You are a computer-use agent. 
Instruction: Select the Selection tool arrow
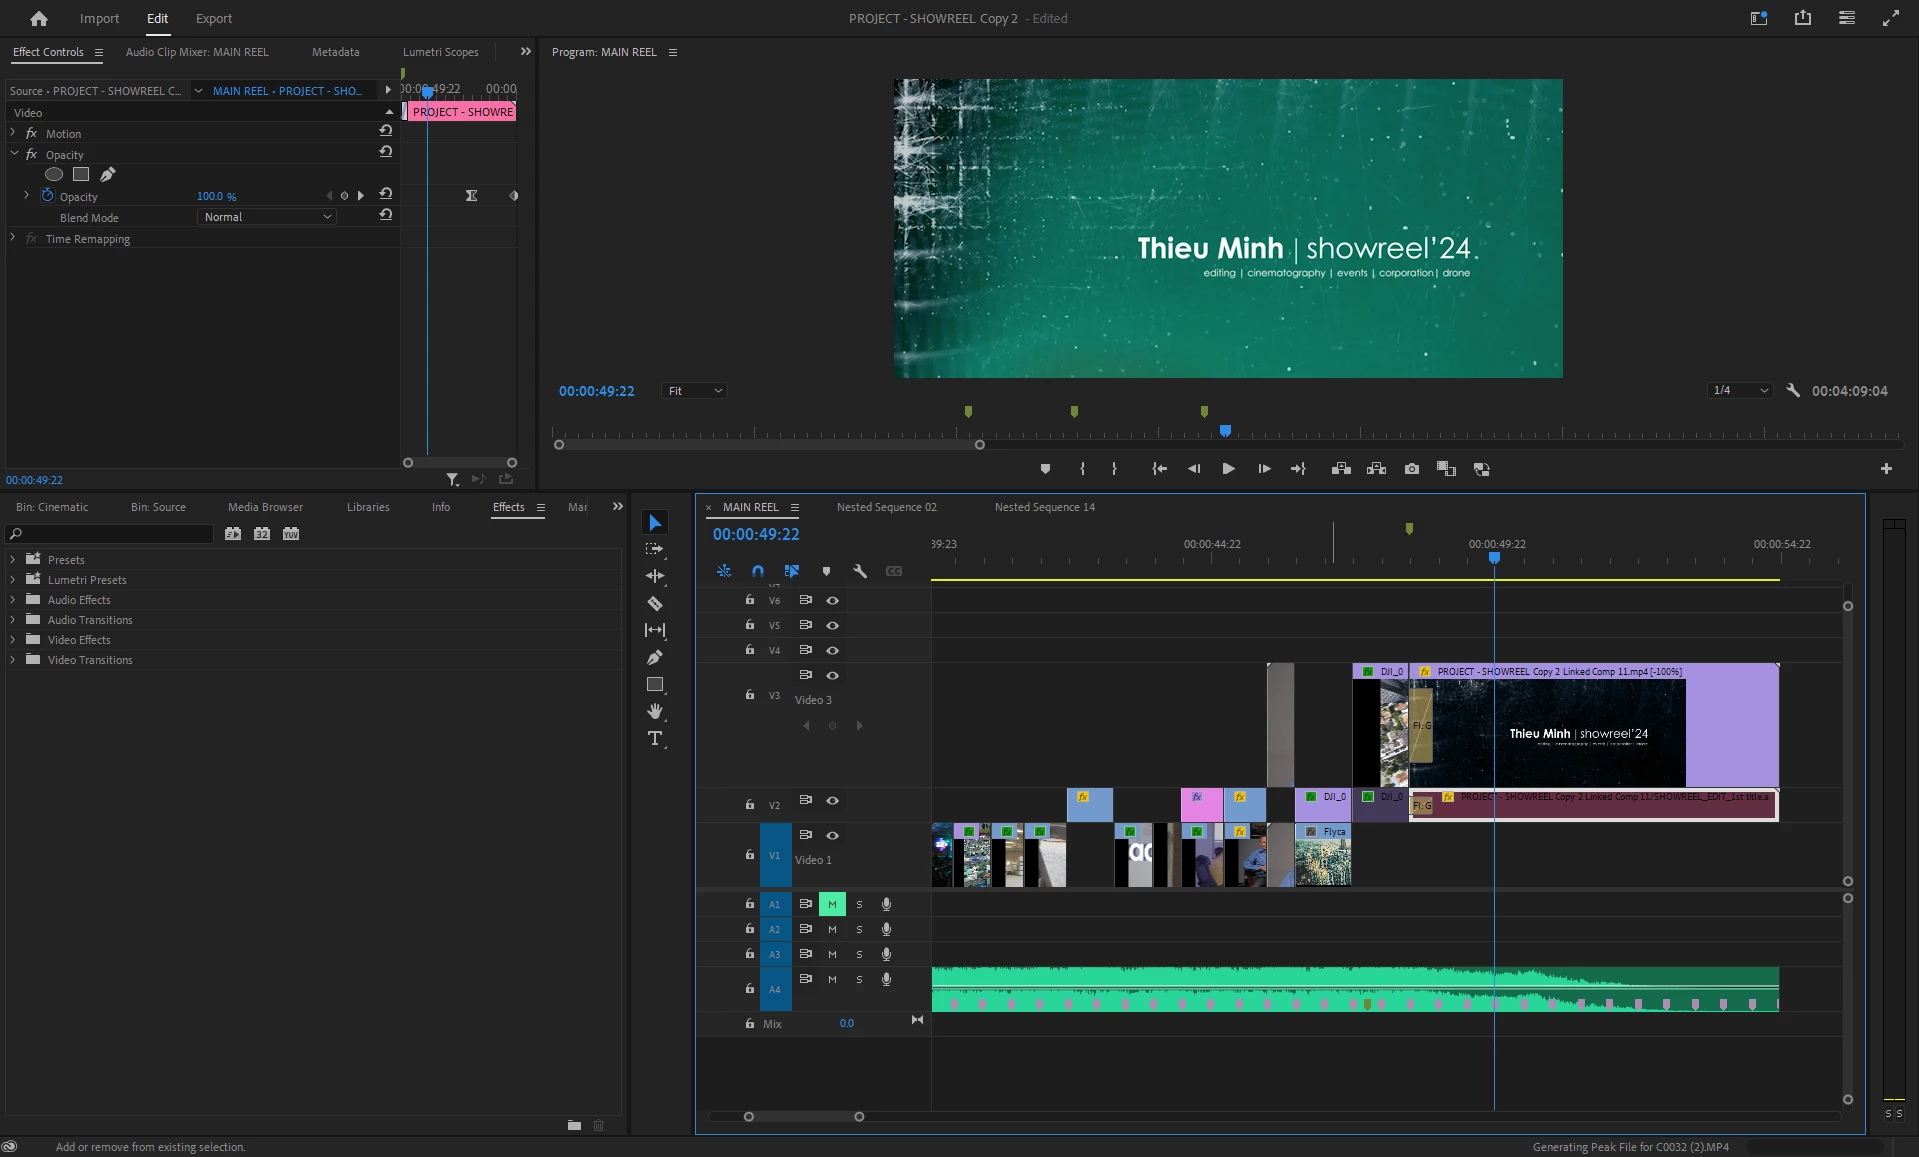[655, 523]
